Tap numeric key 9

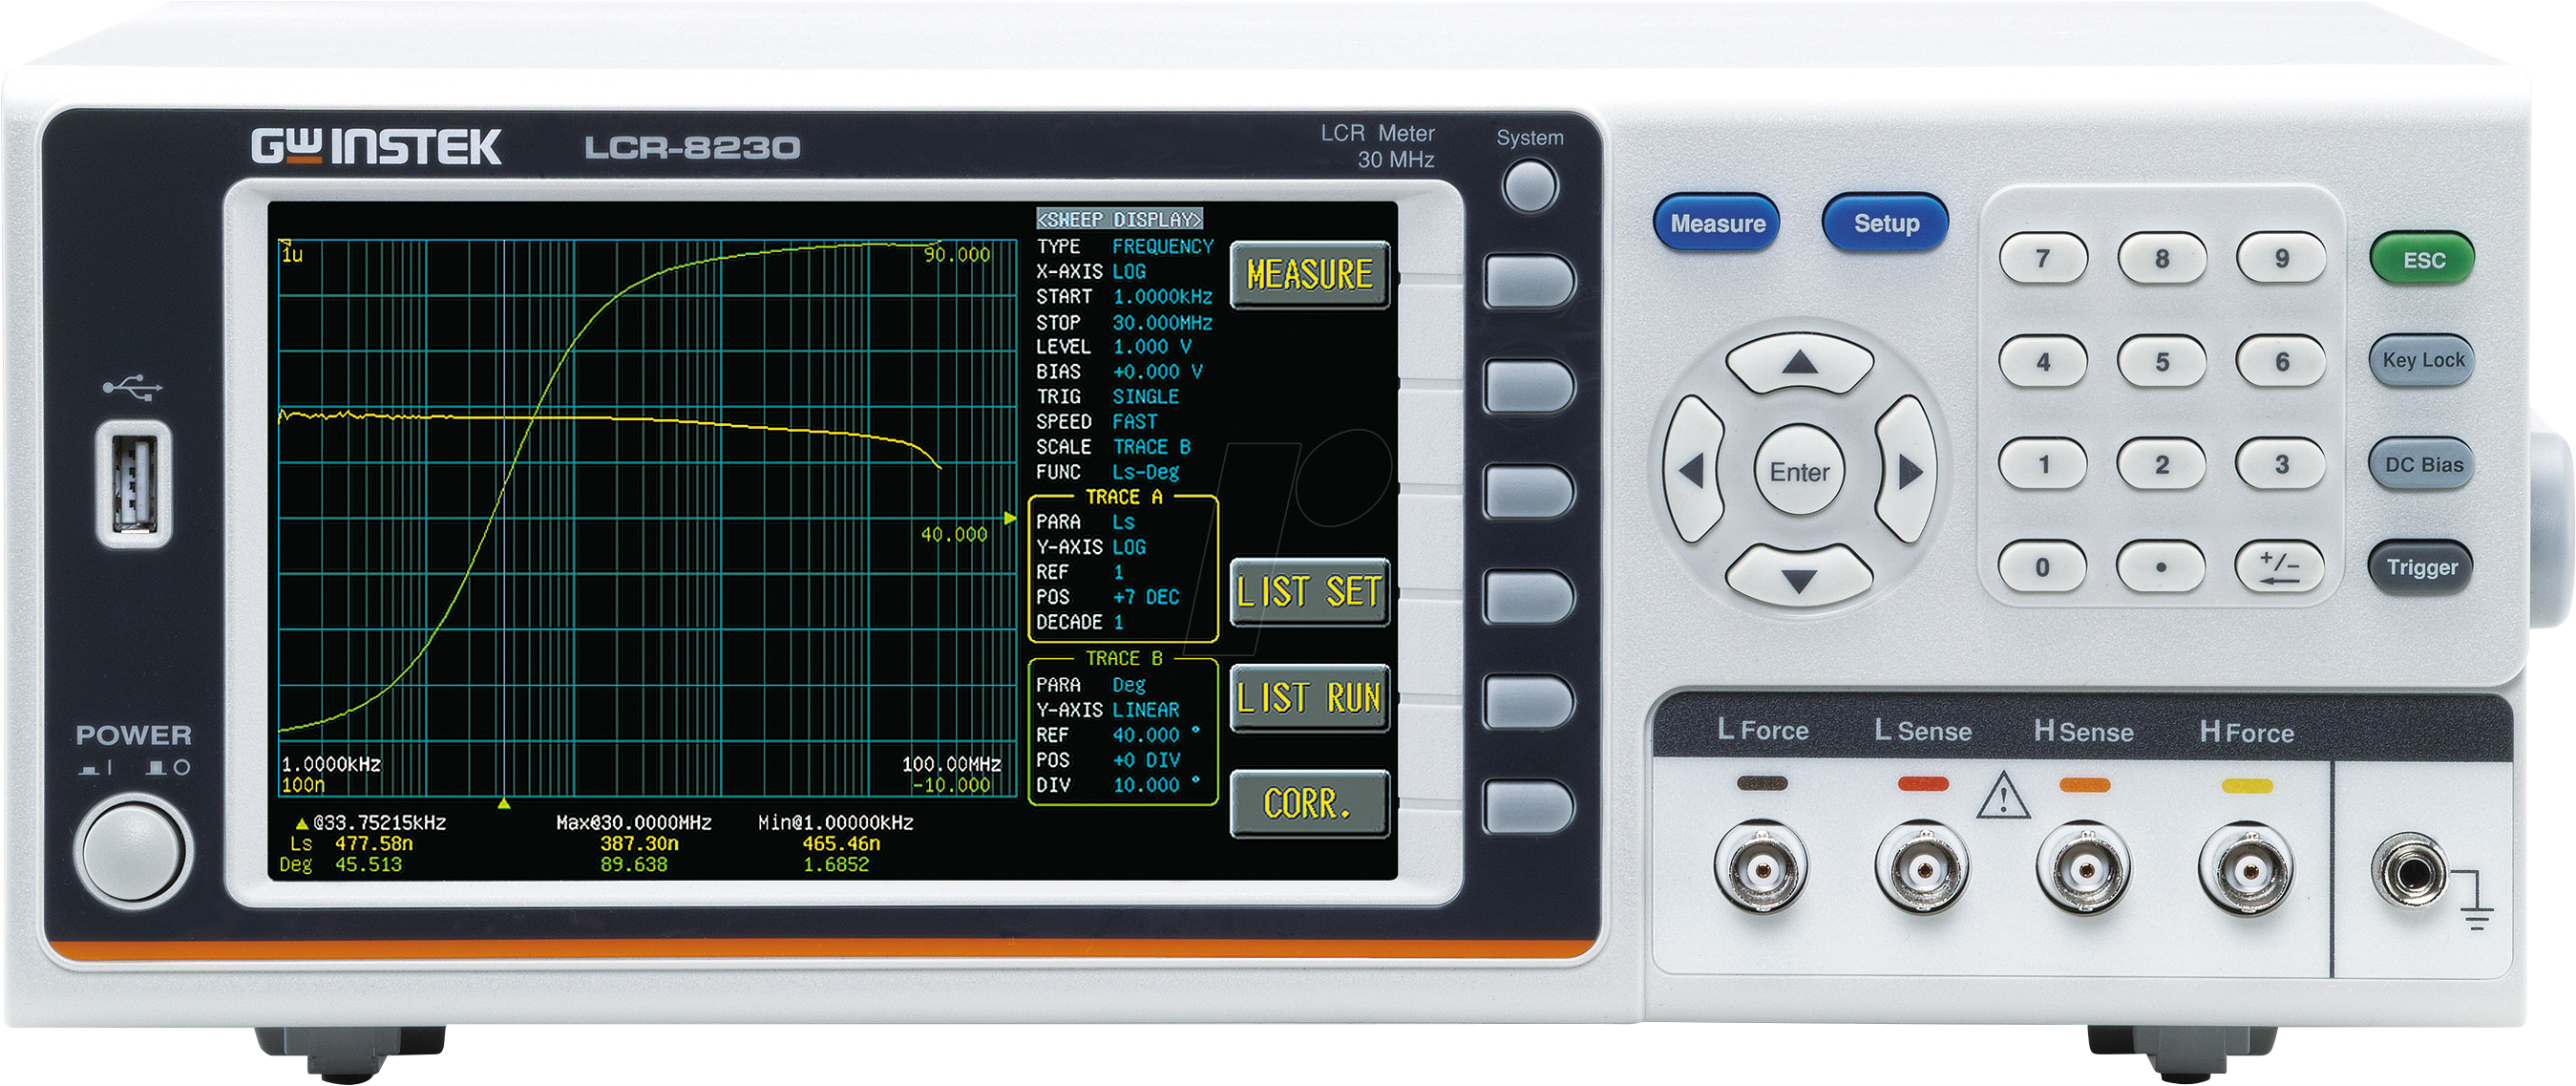pos(2281,259)
